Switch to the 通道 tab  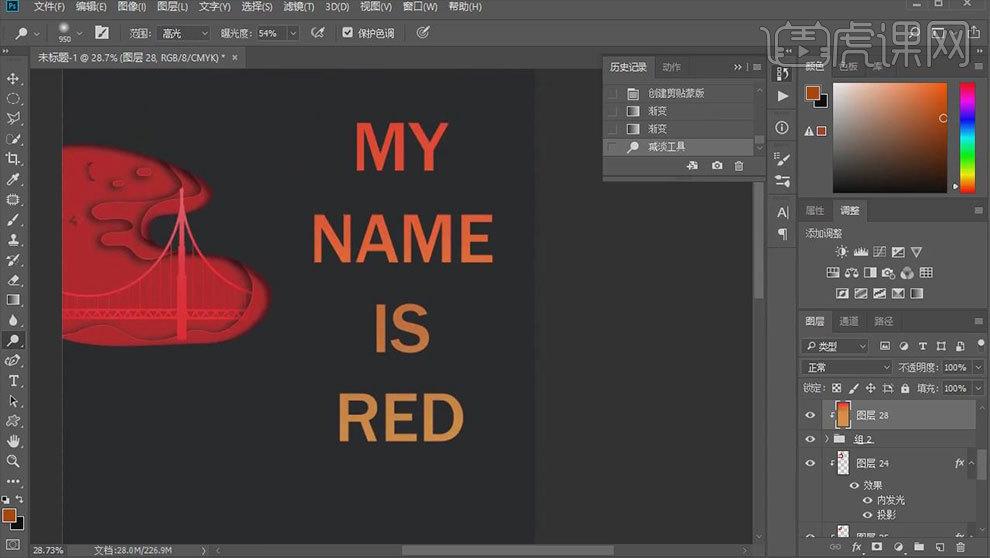pos(848,321)
